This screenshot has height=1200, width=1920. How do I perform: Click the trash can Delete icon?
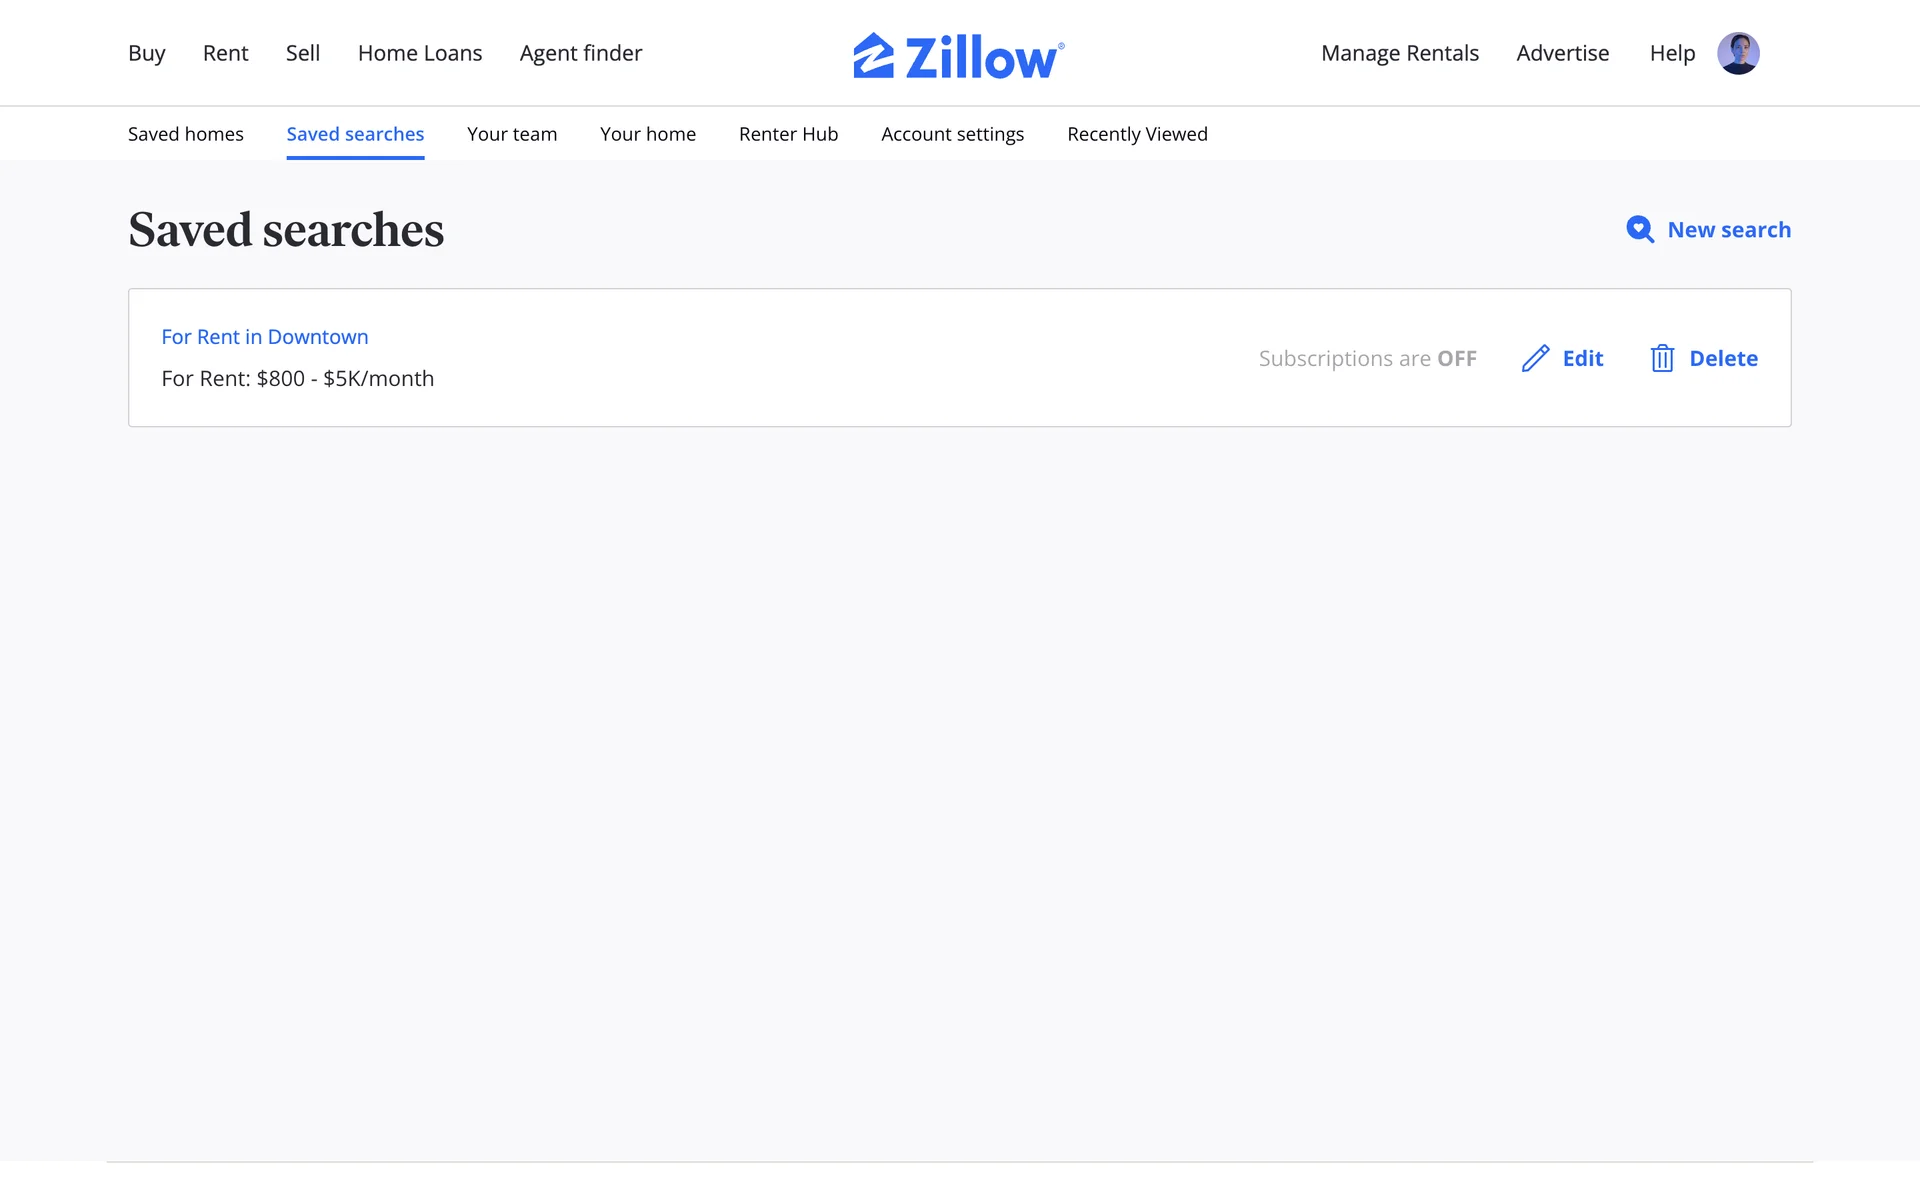(1662, 358)
